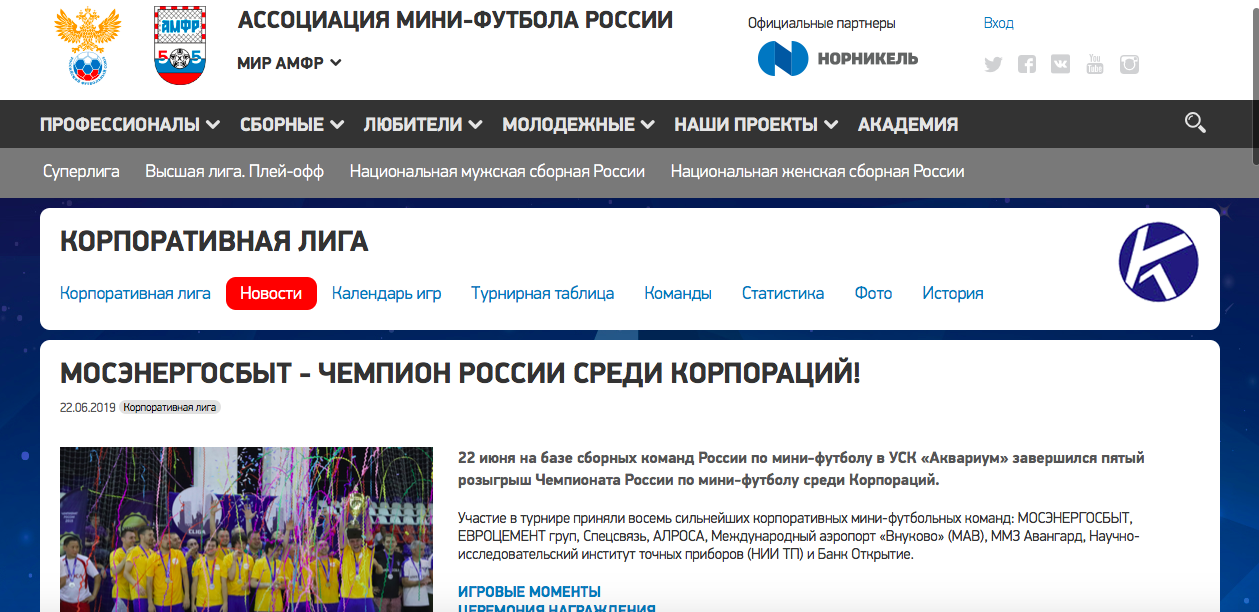1259x612 pixels.
Task: Click the Corporate League round K logo
Action: pyautogui.click(x=1158, y=263)
